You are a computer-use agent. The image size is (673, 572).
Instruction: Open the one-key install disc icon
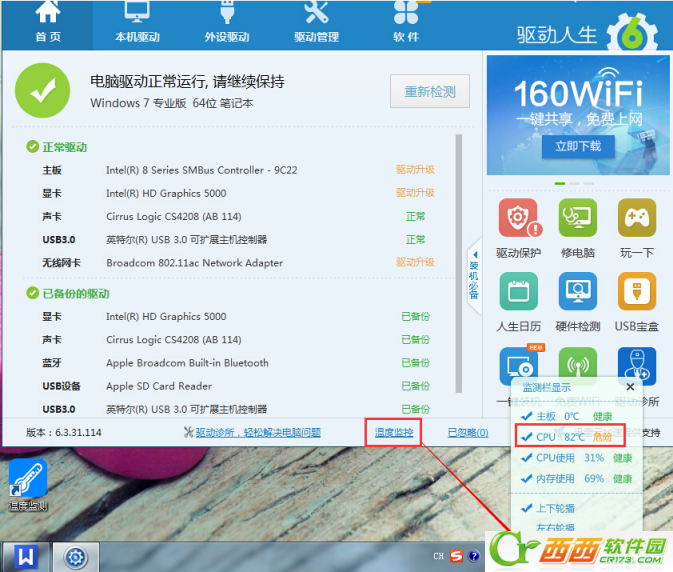tap(519, 366)
